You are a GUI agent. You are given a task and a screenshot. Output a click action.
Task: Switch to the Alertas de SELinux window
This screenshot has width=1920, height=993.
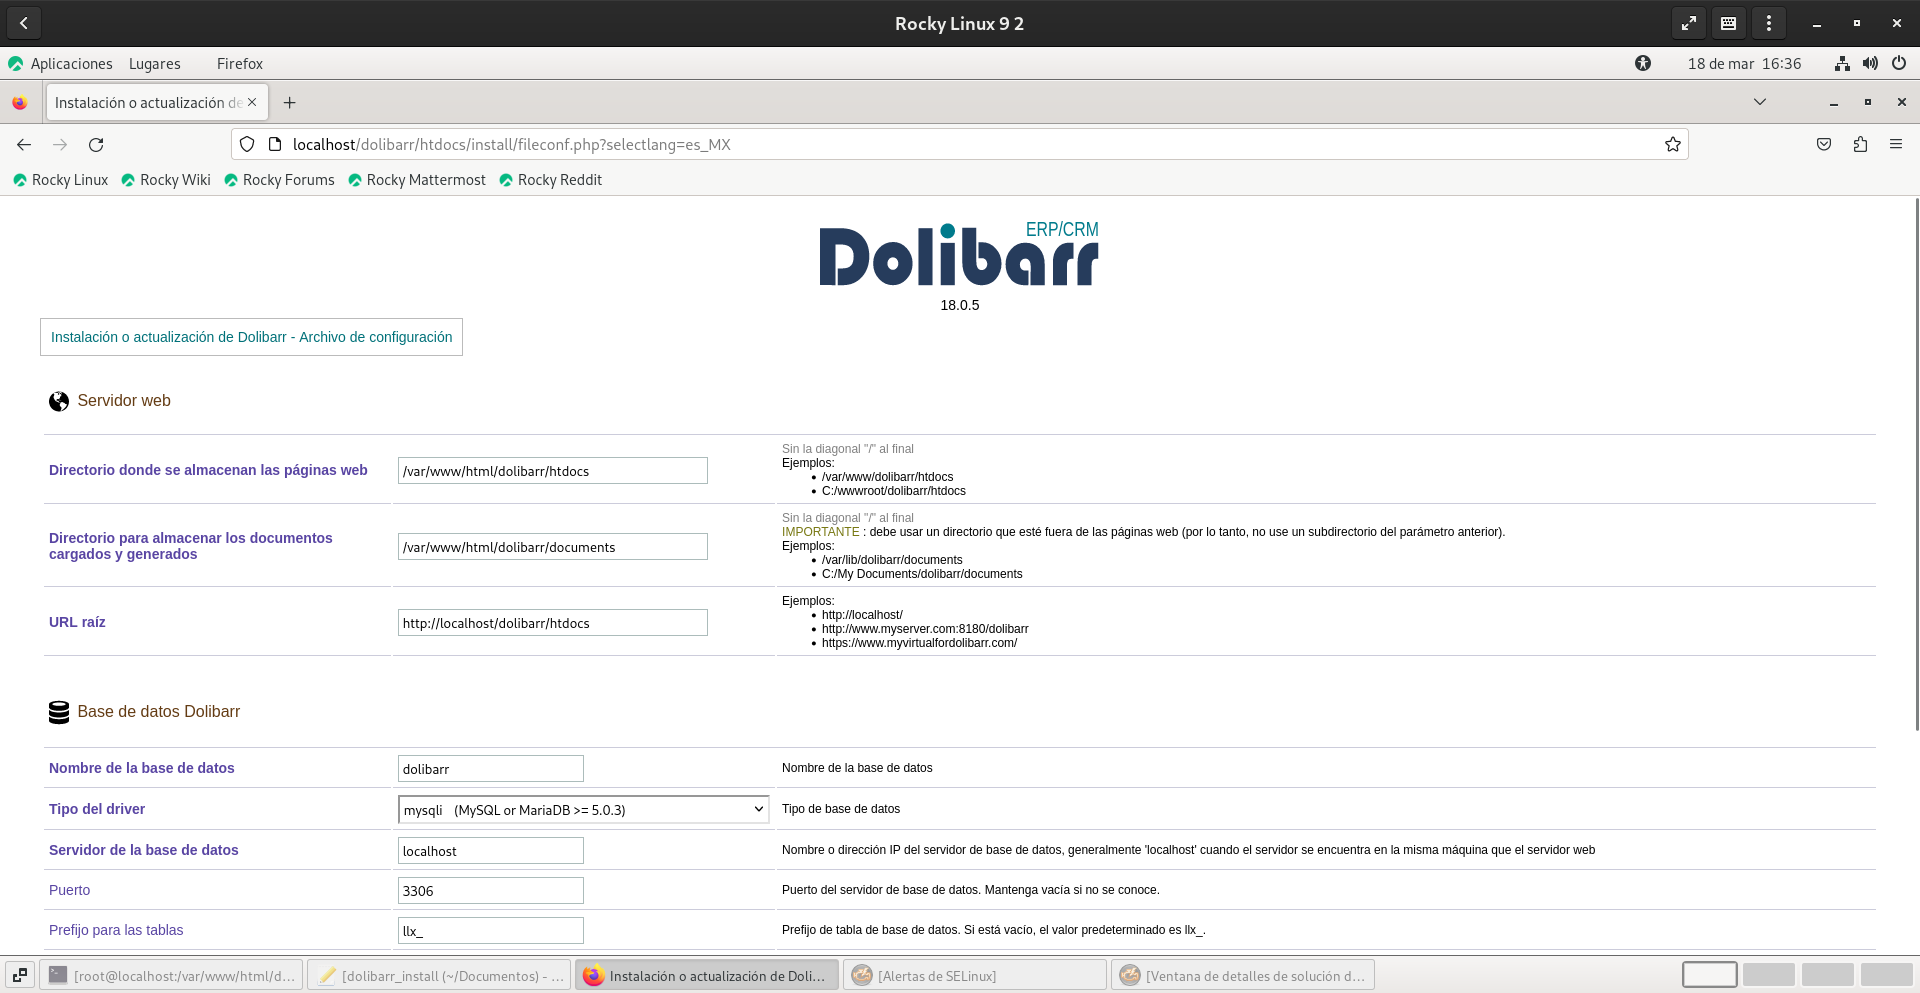[974, 976]
